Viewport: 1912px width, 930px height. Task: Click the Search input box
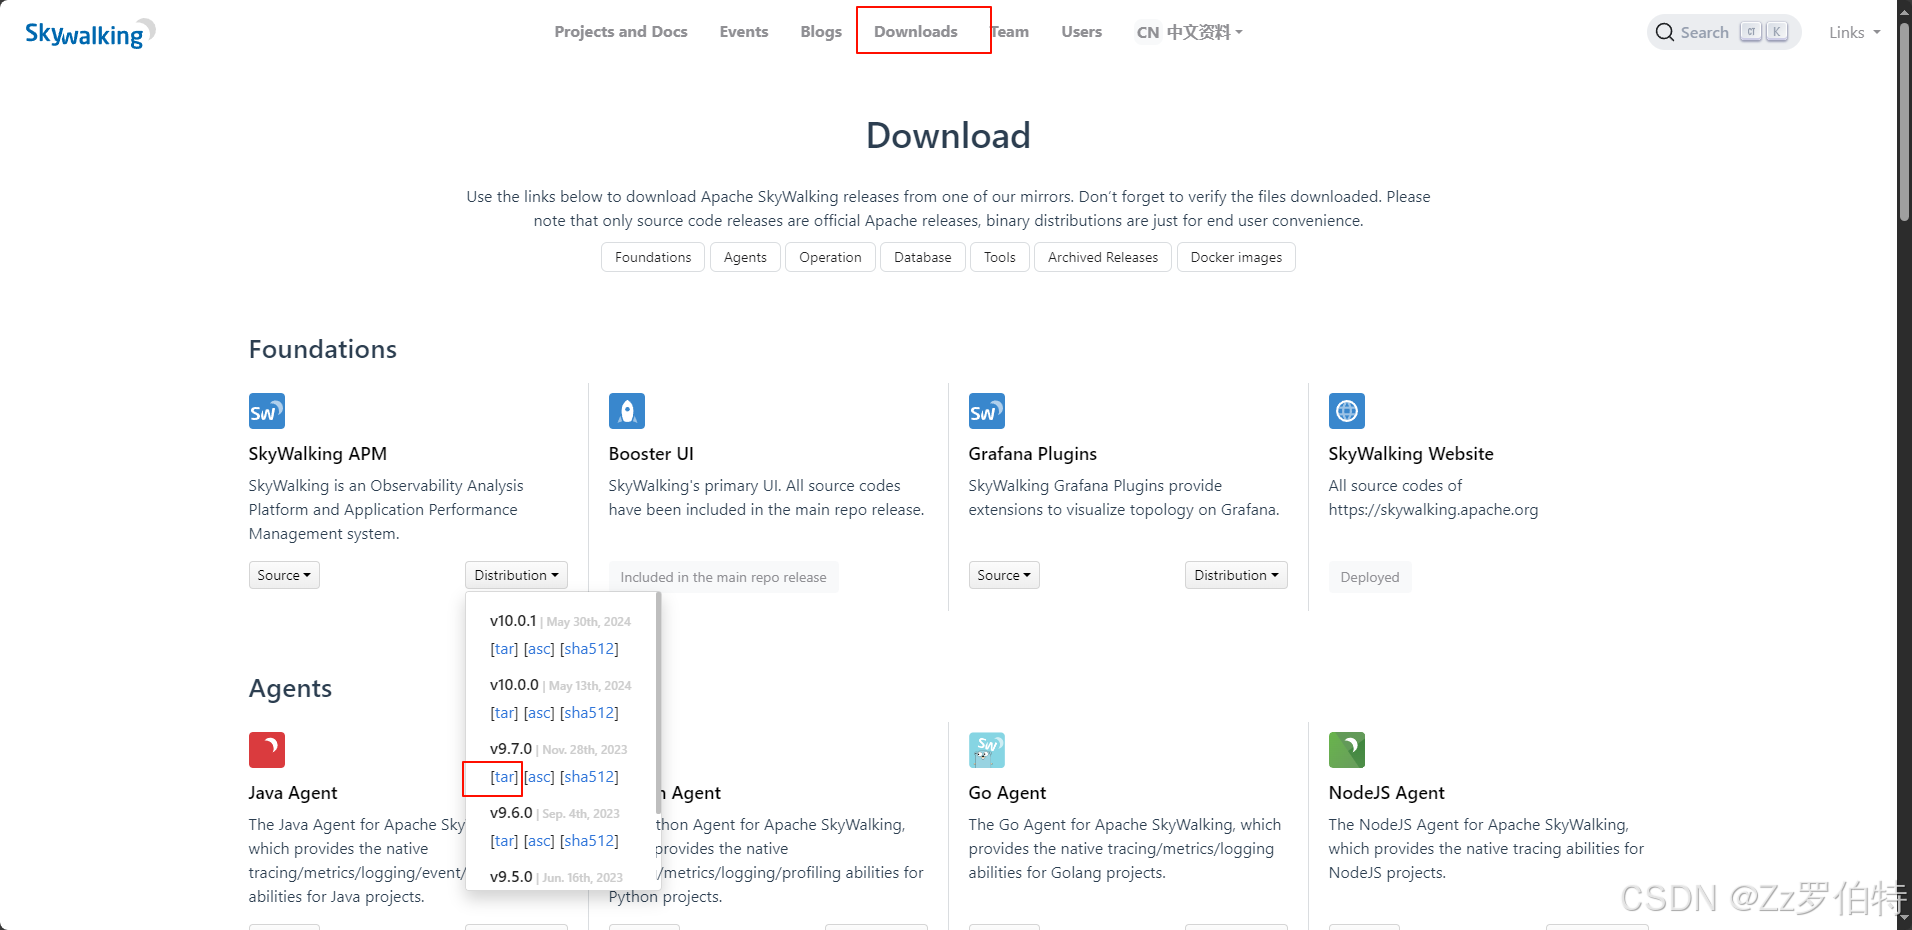[1724, 32]
